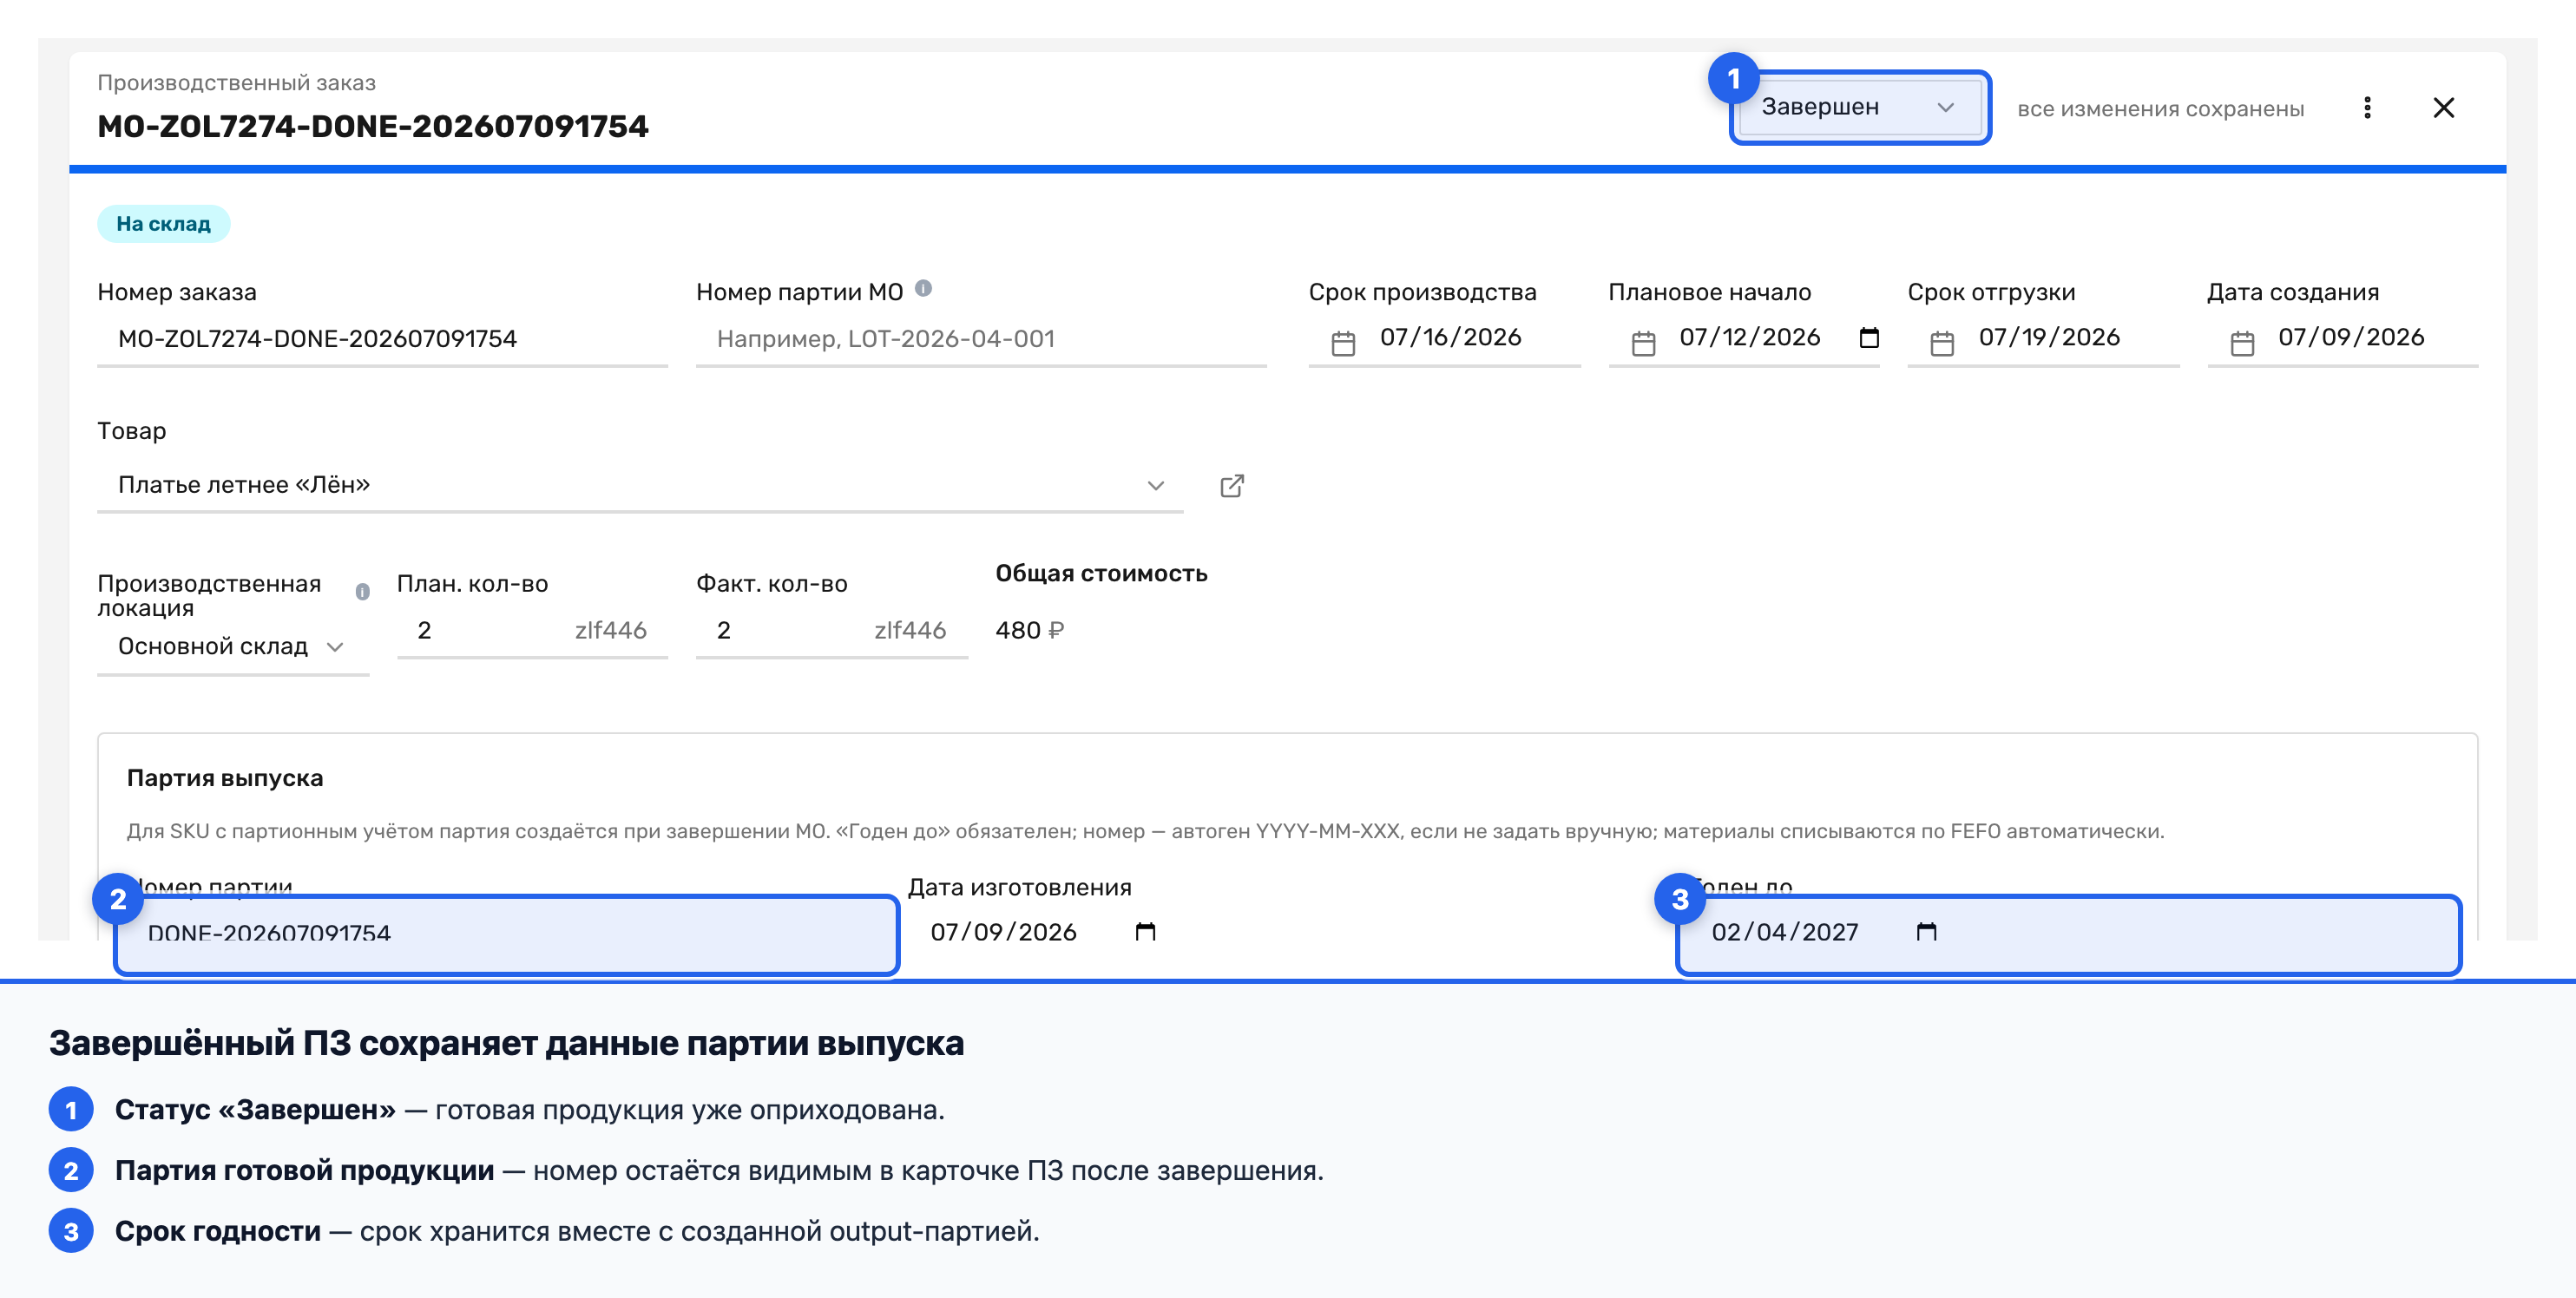2576x1298 pixels.
Task: Open date picker icon for Плановое начало
Action: click(x=1868, y=338)
